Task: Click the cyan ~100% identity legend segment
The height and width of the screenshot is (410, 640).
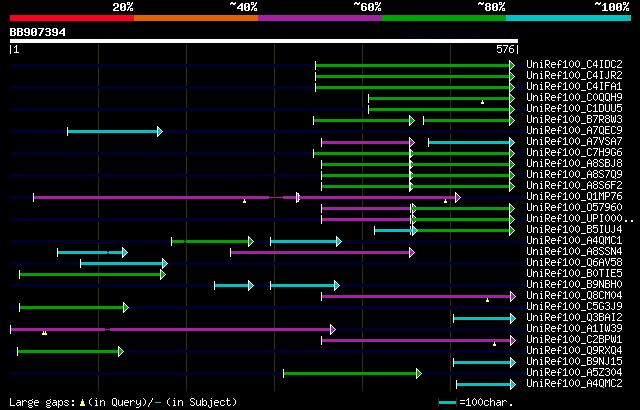Action: 569,18
